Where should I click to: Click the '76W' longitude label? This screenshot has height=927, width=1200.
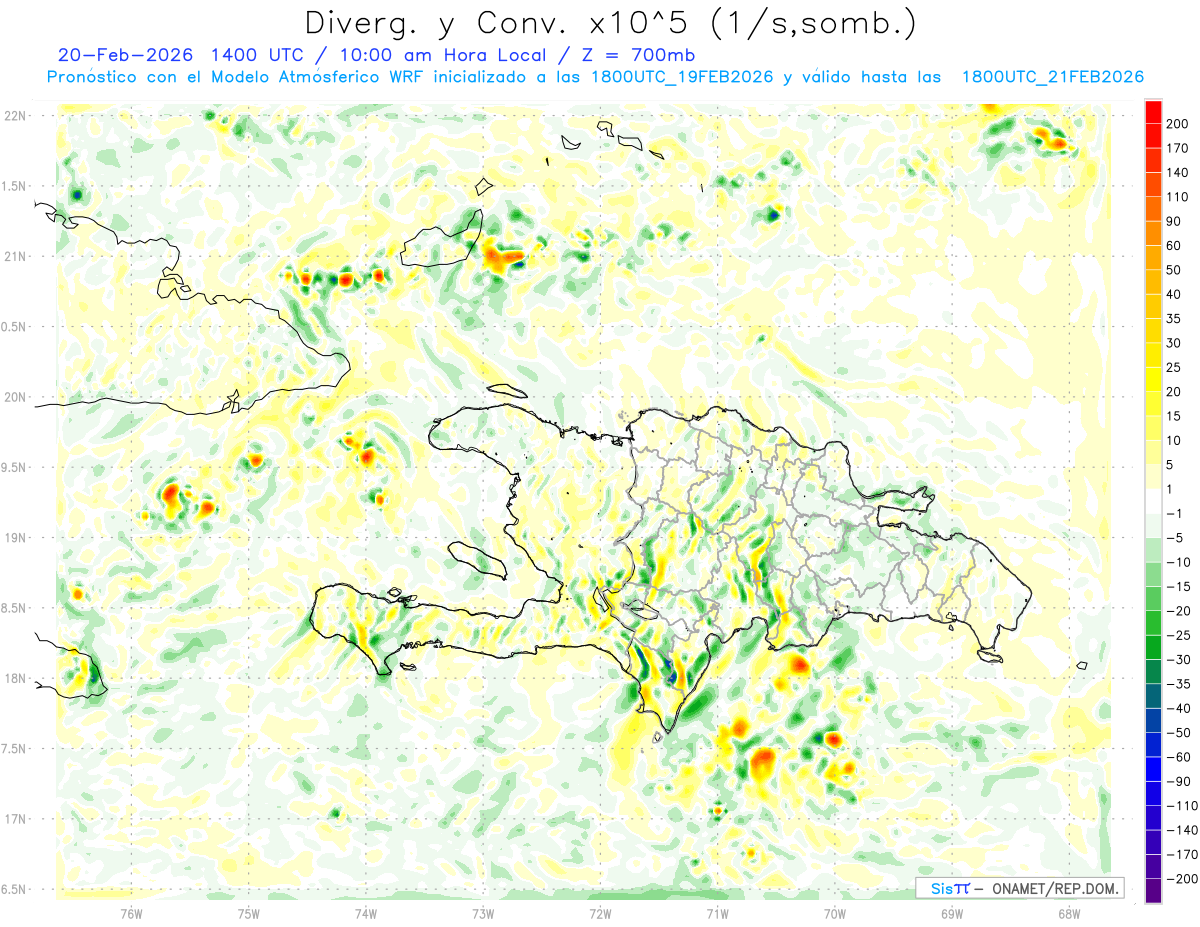tap(131, 913)
